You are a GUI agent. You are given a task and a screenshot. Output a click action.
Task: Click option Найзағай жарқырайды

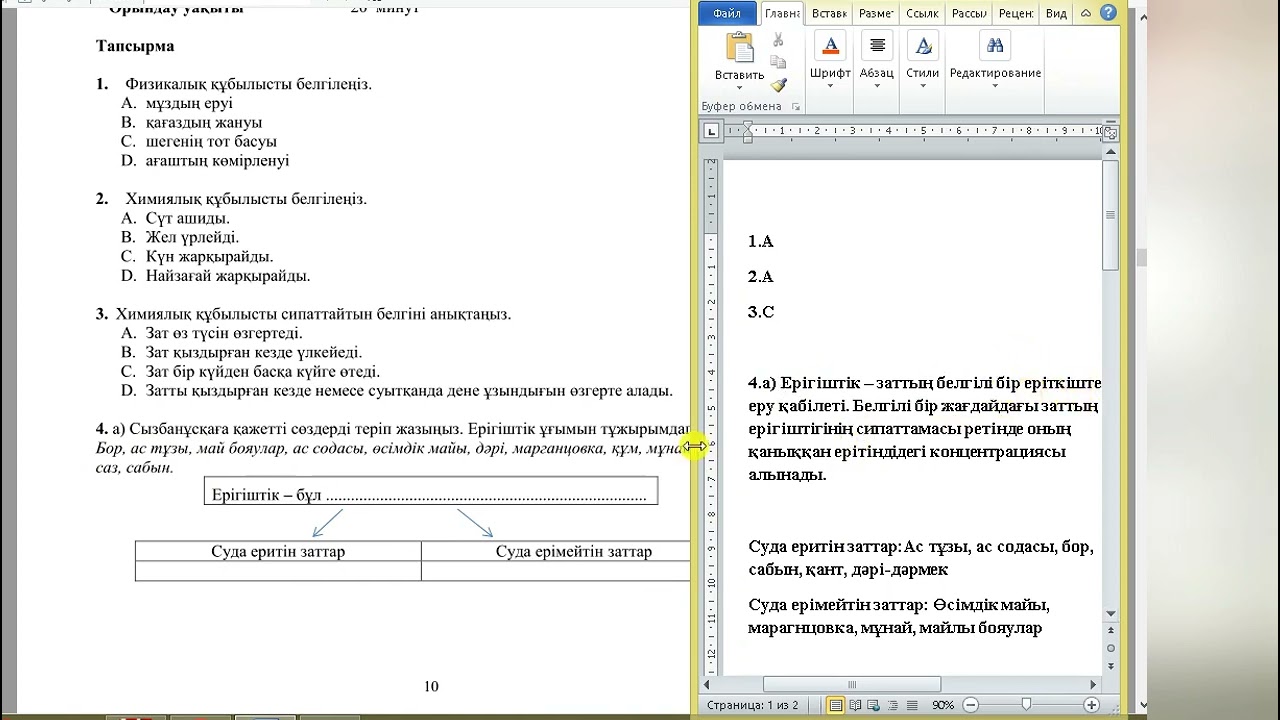228,276
